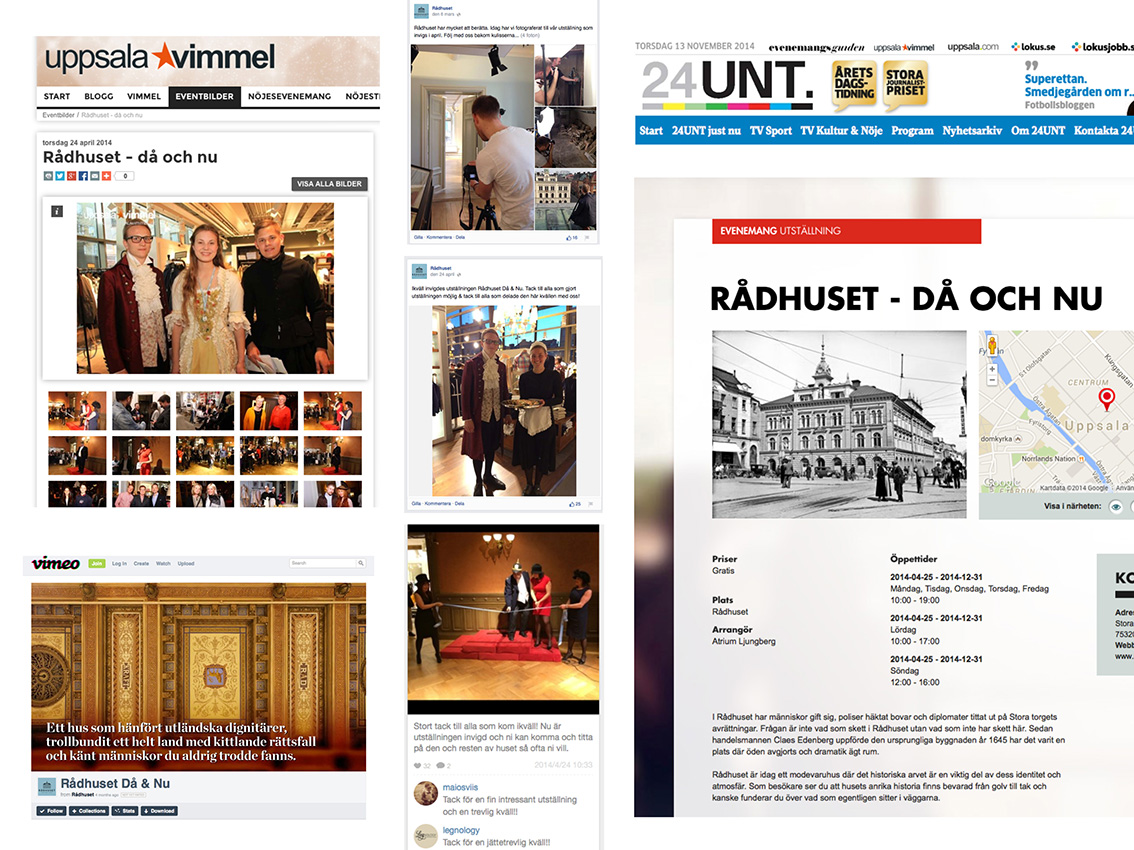Image resolution: width=1134 pixels, height=850 pixels.
Task: Open first thumbnail in event gallery grid
Action: pyautogui.click(x=77, y=411)
